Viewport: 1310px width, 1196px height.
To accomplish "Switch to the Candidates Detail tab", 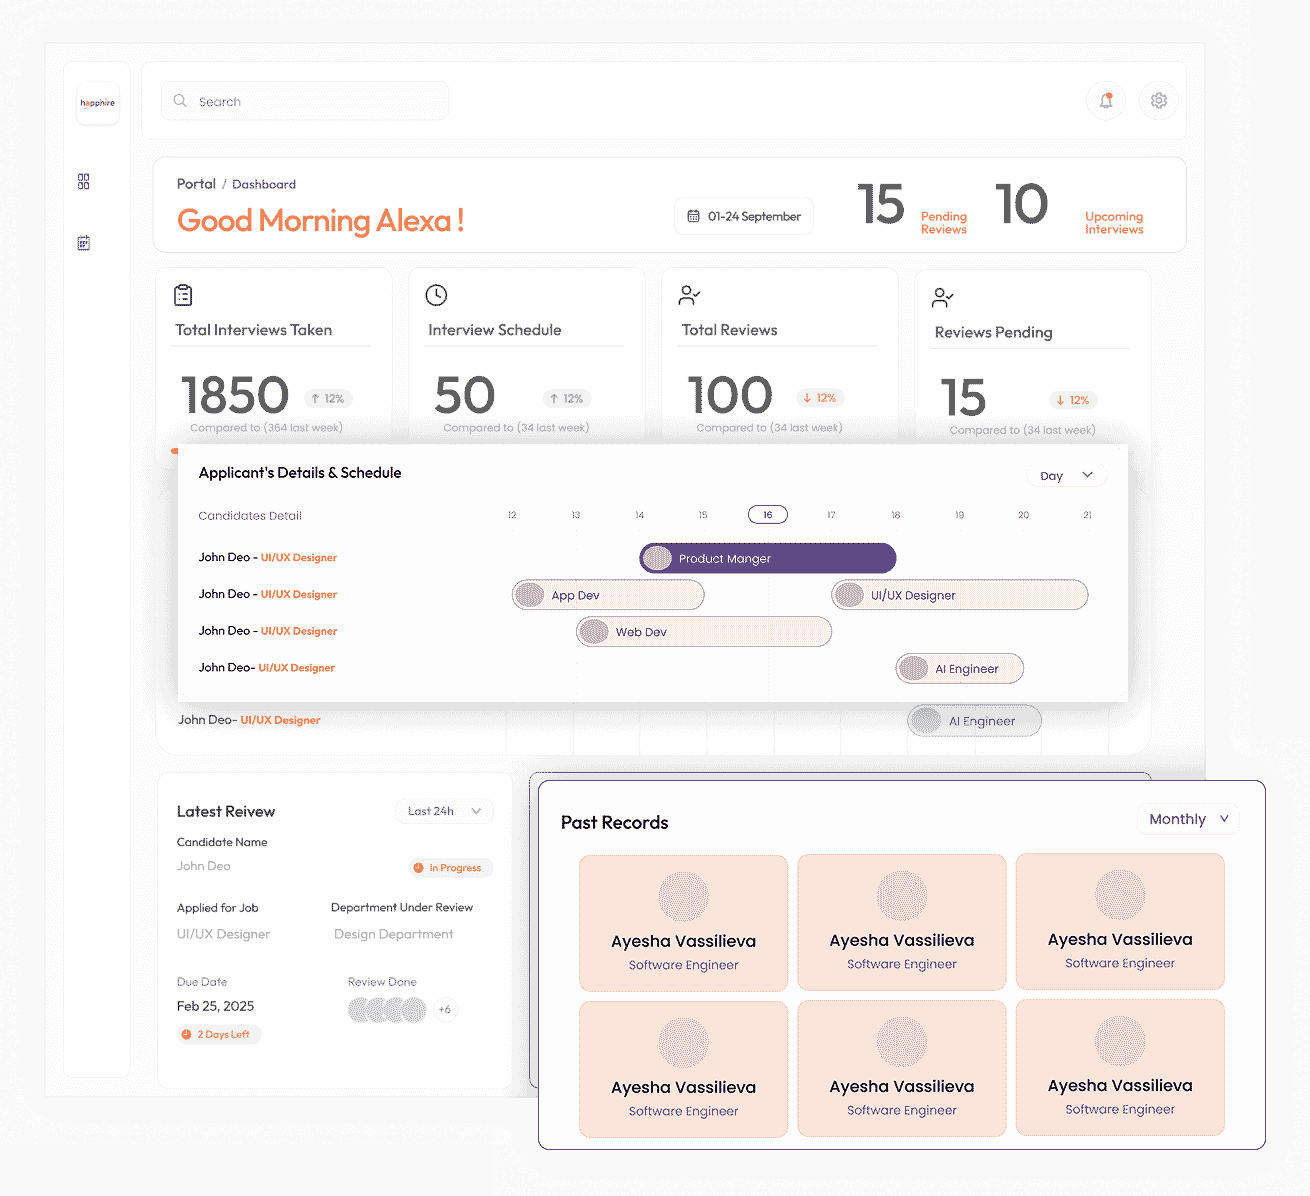I will tap(250, 515).
